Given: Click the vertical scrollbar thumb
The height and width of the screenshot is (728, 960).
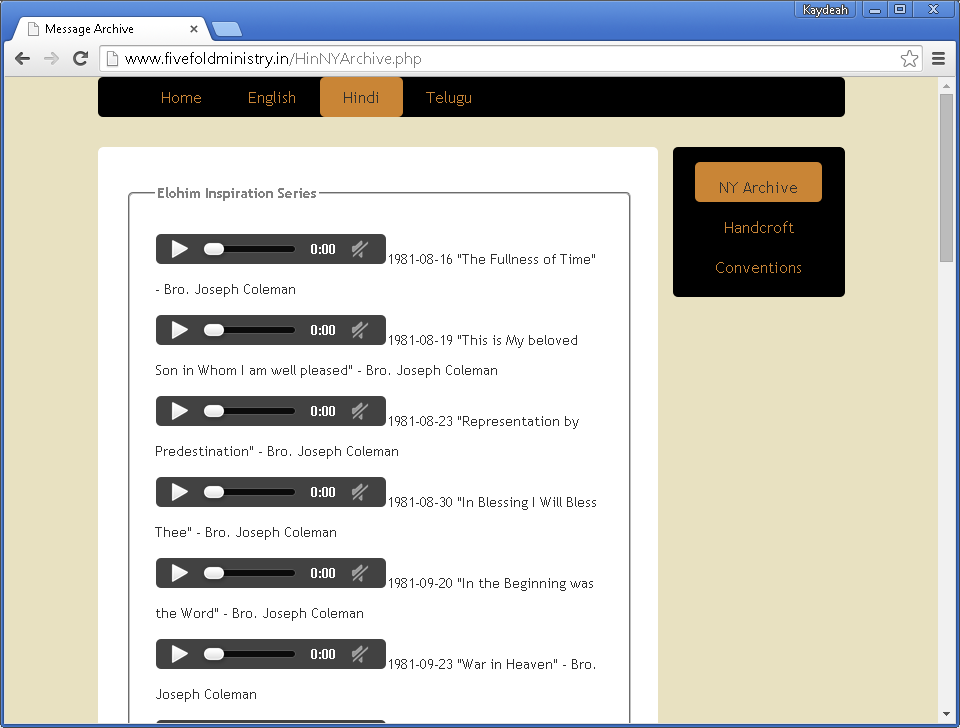Looking at the screenshot, I should coord(947,178).
